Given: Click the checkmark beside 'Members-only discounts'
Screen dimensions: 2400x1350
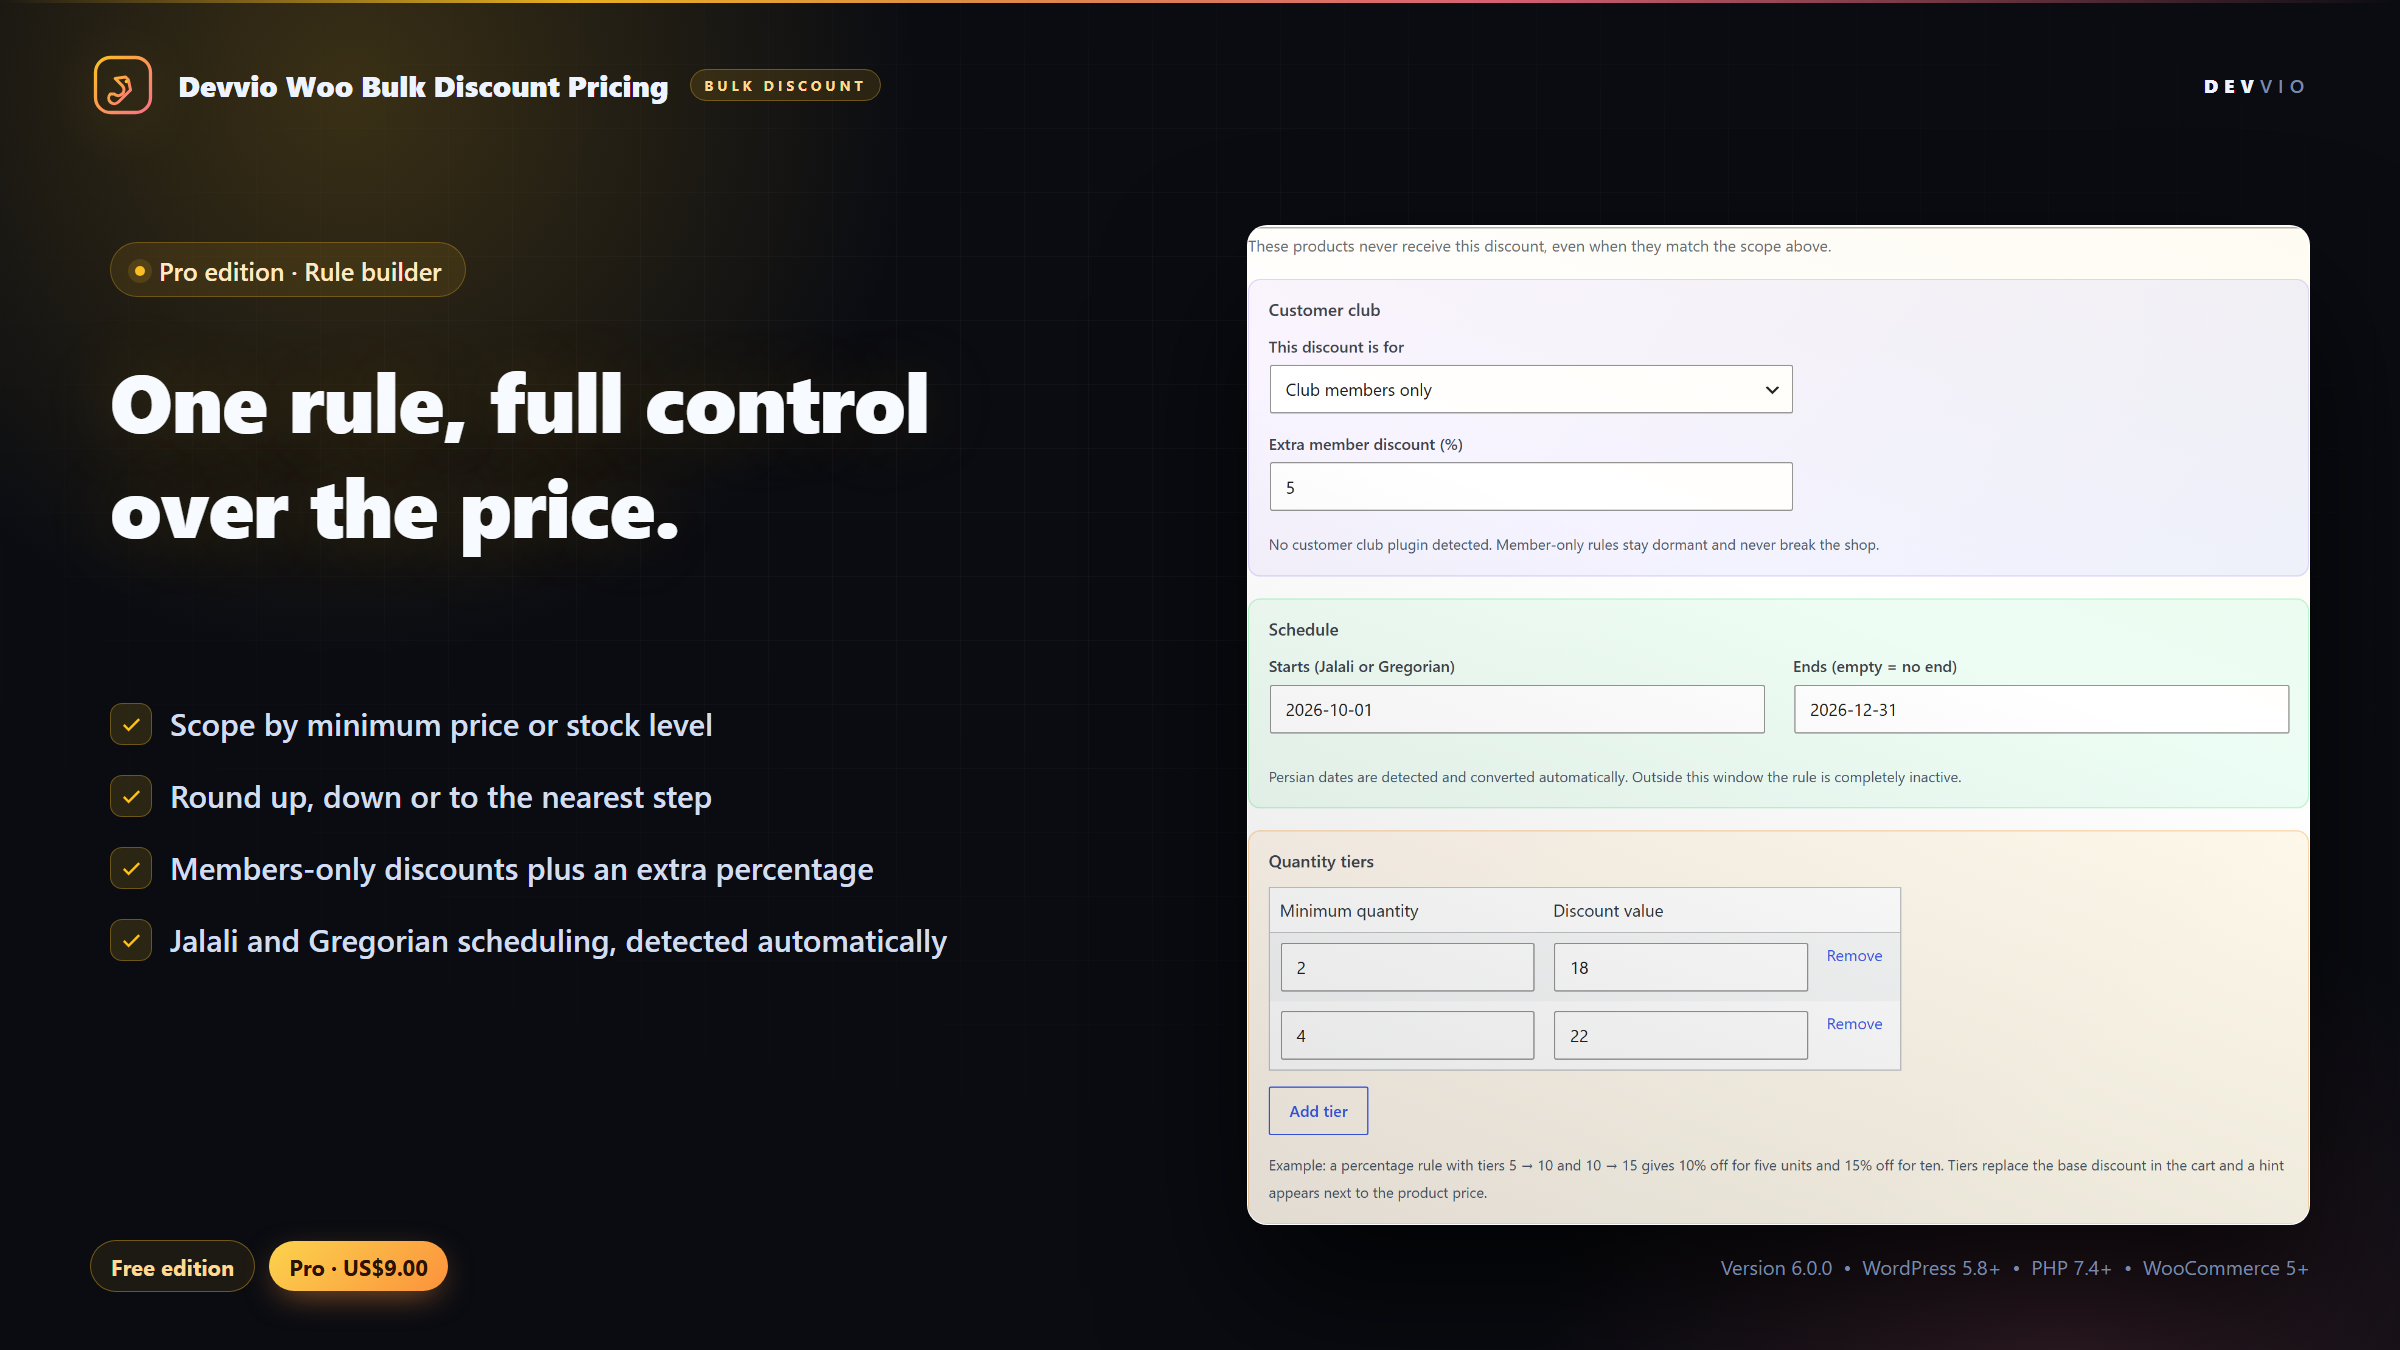Looking at the screenshot, I should point(131,869).
